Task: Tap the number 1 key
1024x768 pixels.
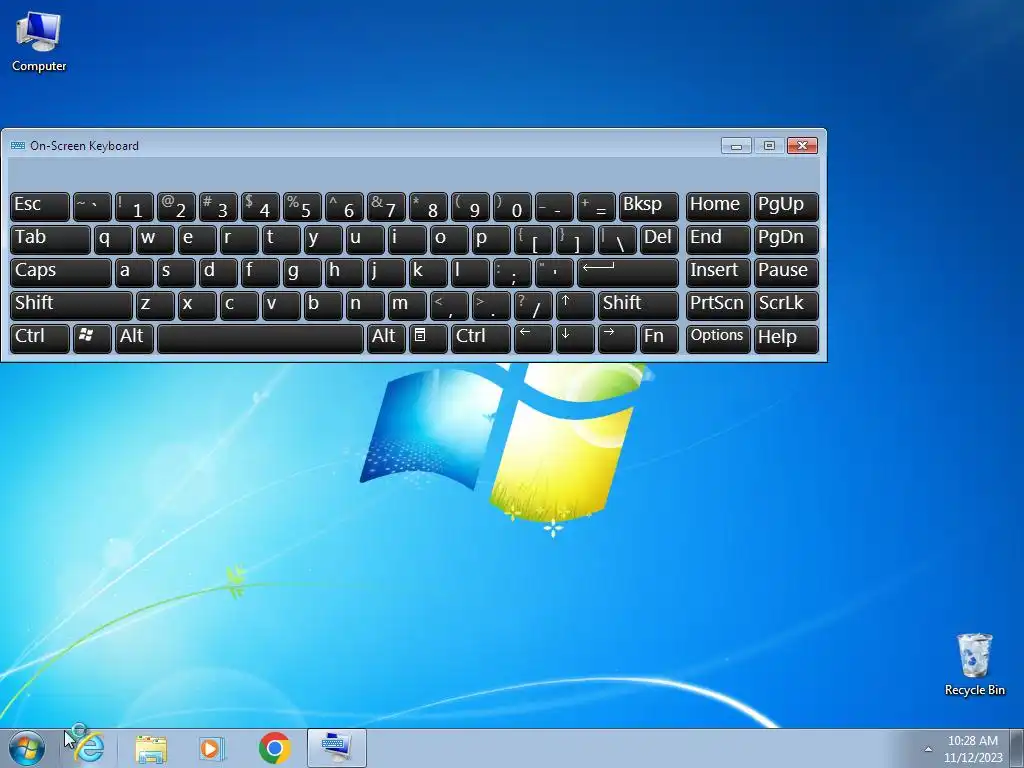Action: pos(134,206)
